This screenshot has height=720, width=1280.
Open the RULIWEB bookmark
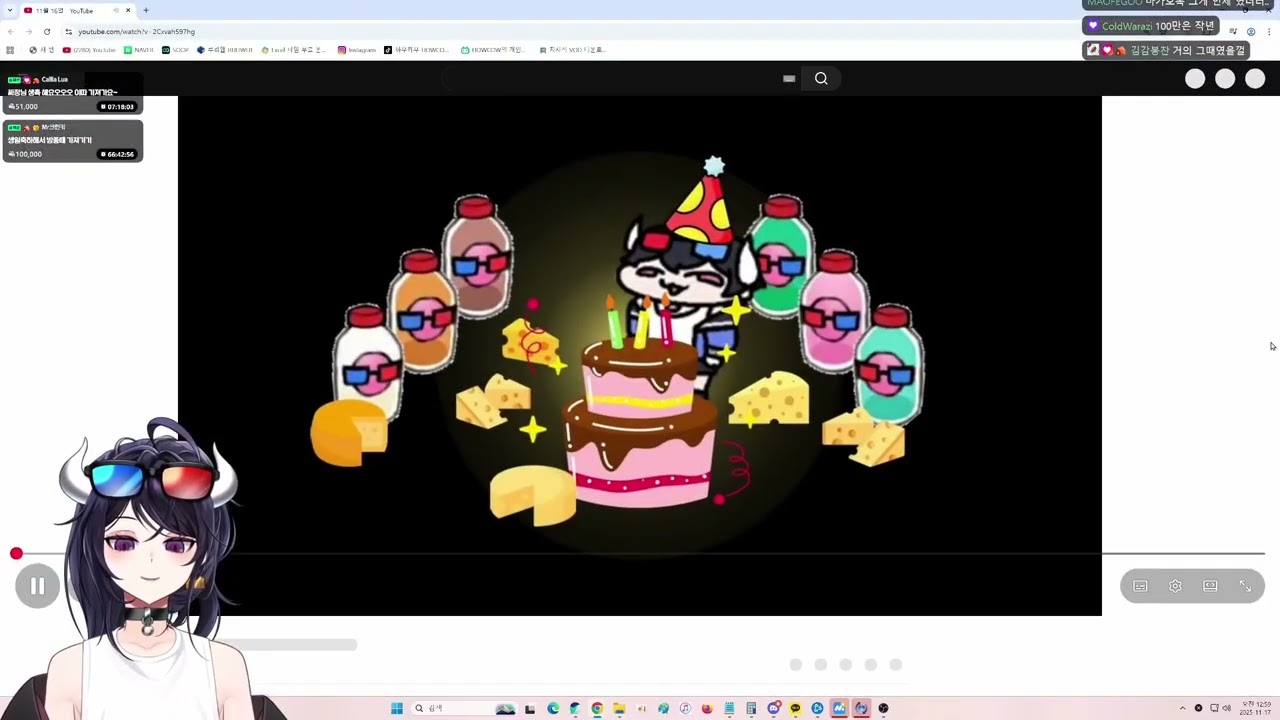pyautogui.click(x=225, y=49)
